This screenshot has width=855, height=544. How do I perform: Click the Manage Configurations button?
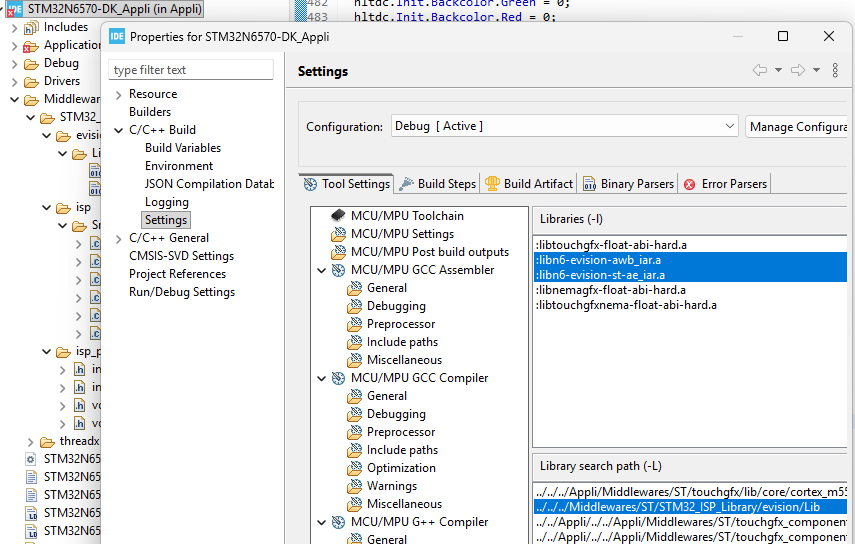click(797, 126)
